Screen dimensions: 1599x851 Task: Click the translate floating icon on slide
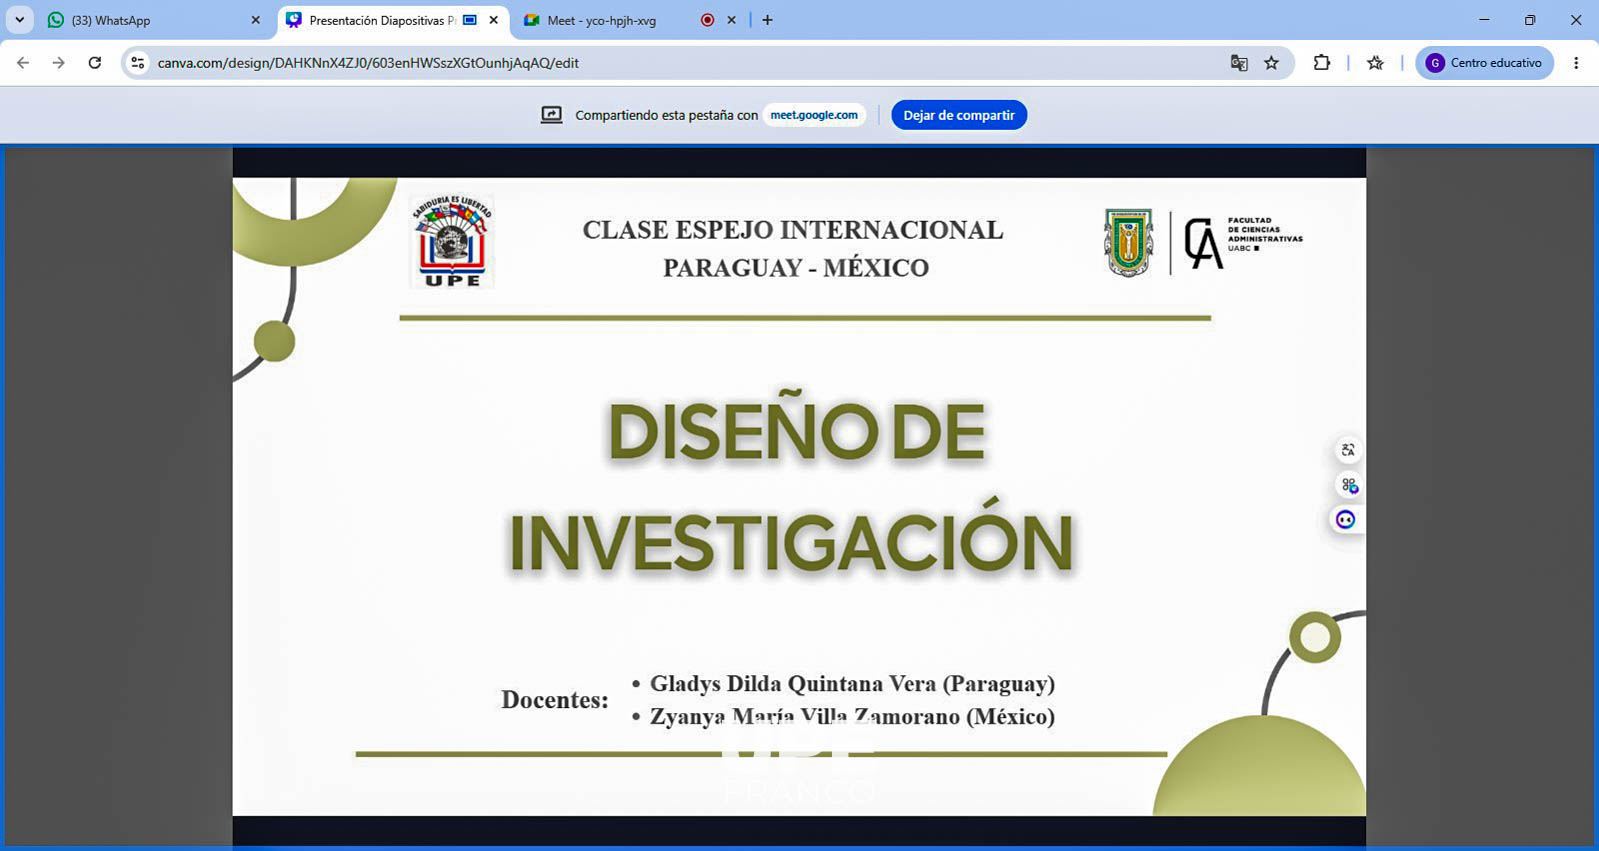[x=1348, y=450]
